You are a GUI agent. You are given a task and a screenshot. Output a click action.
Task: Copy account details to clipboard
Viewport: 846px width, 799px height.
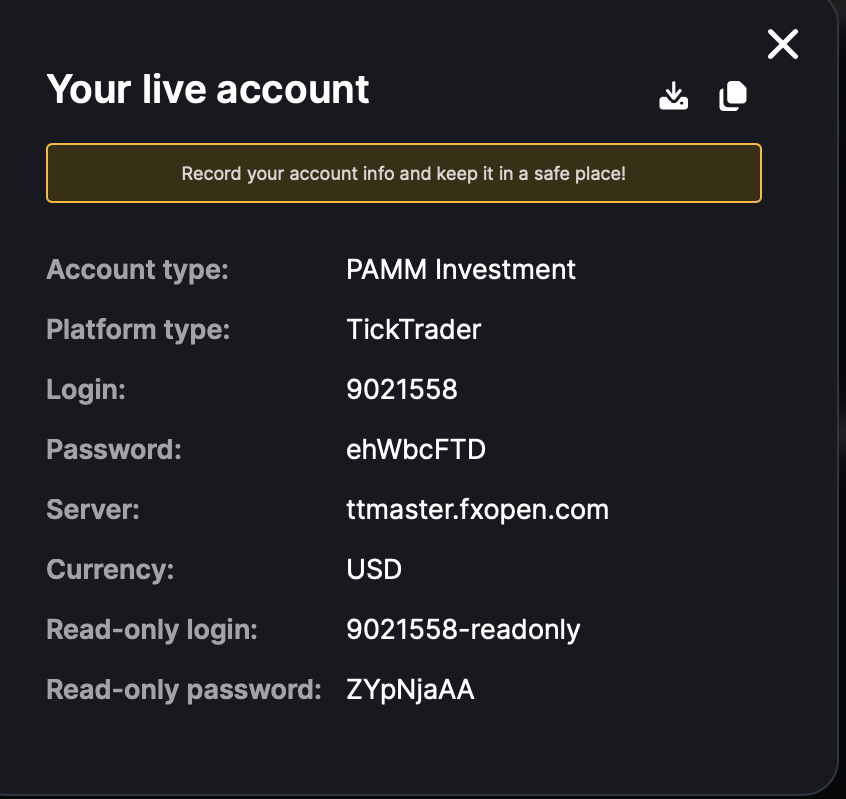(x=733, y=96)
